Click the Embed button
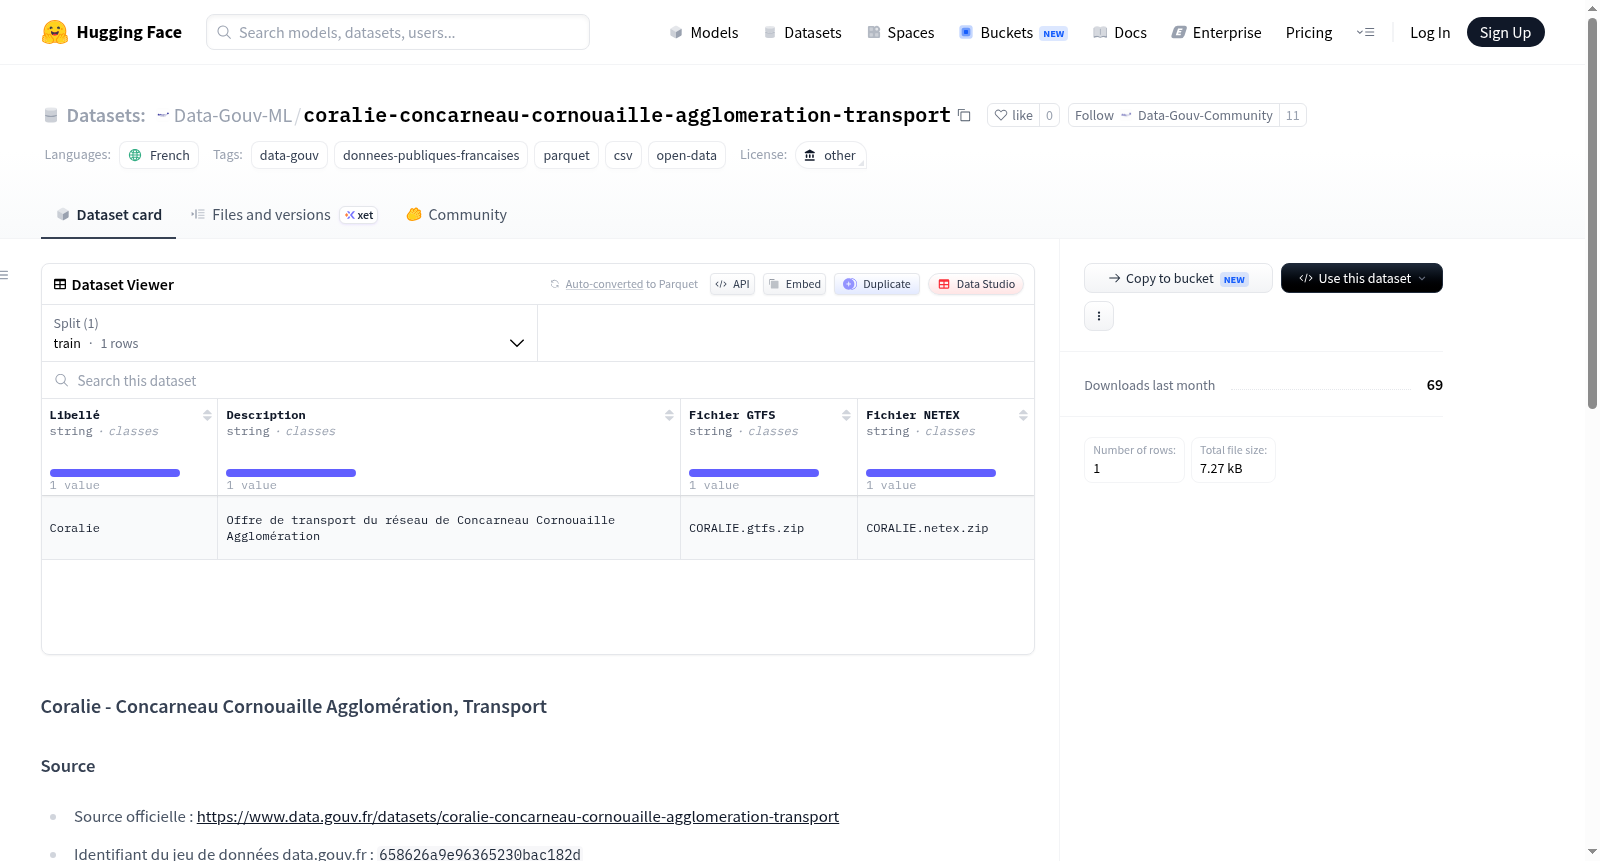Viewport: 1600px width, 861px height. click(x=795, y=284)
